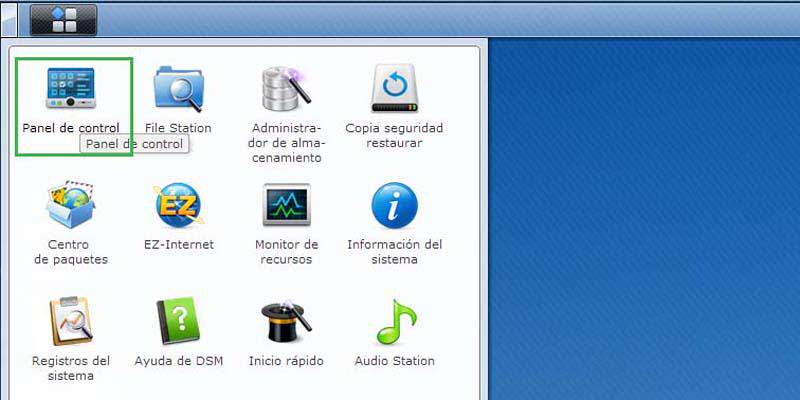Viewport: 800px width, 400px height.
Task: Open Información del sistema
Action: click(394, 205)
